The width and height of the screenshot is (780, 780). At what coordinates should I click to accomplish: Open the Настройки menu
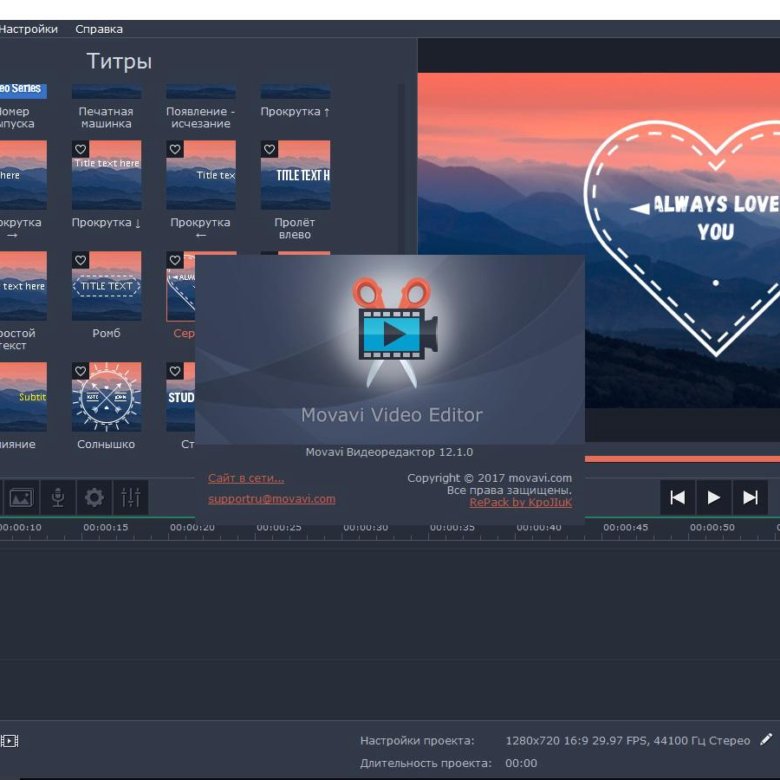pos(28,29)
